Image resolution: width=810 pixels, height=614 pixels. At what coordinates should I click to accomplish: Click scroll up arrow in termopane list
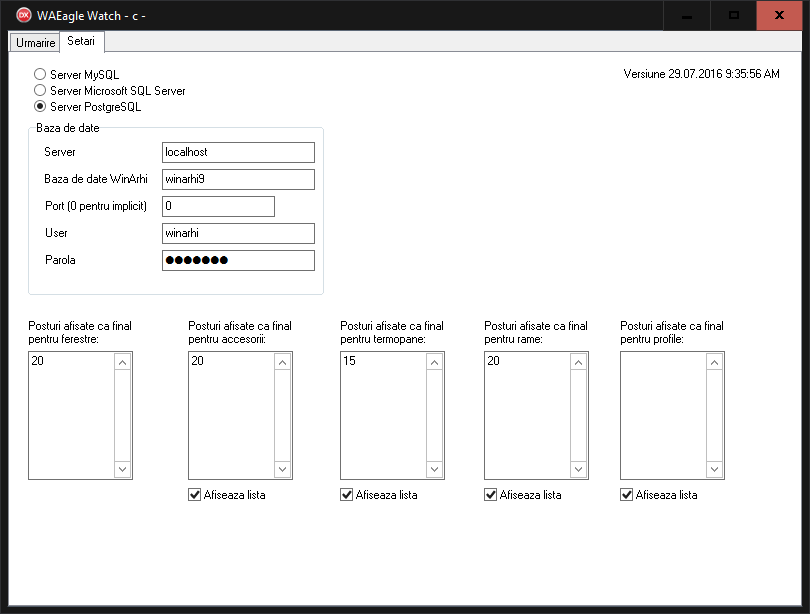point(435,362)
